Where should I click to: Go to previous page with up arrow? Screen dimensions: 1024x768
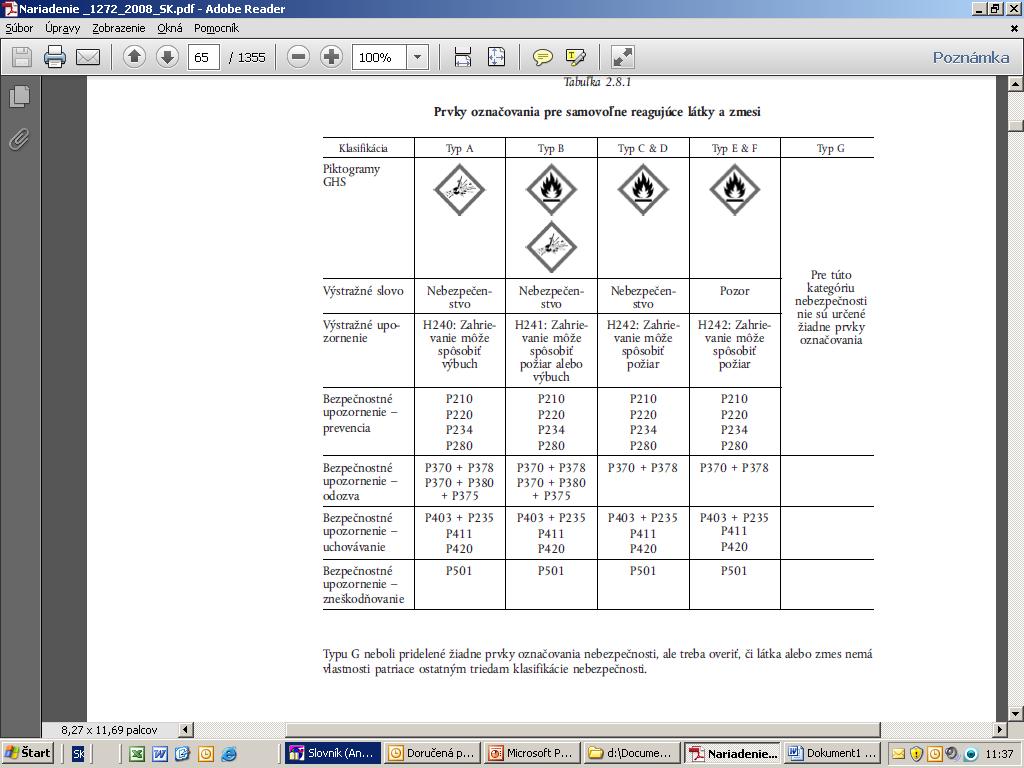click(x=134, y=57)
